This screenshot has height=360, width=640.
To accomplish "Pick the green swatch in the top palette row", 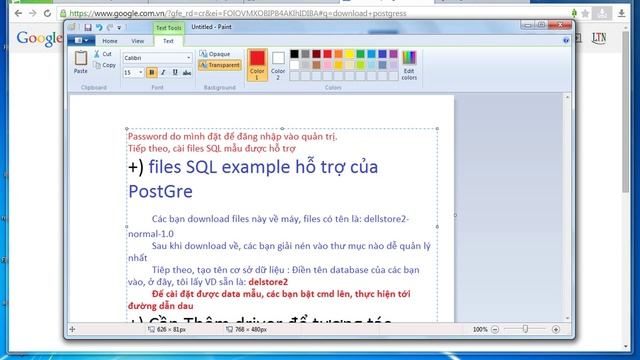I will tap(360, 54).
